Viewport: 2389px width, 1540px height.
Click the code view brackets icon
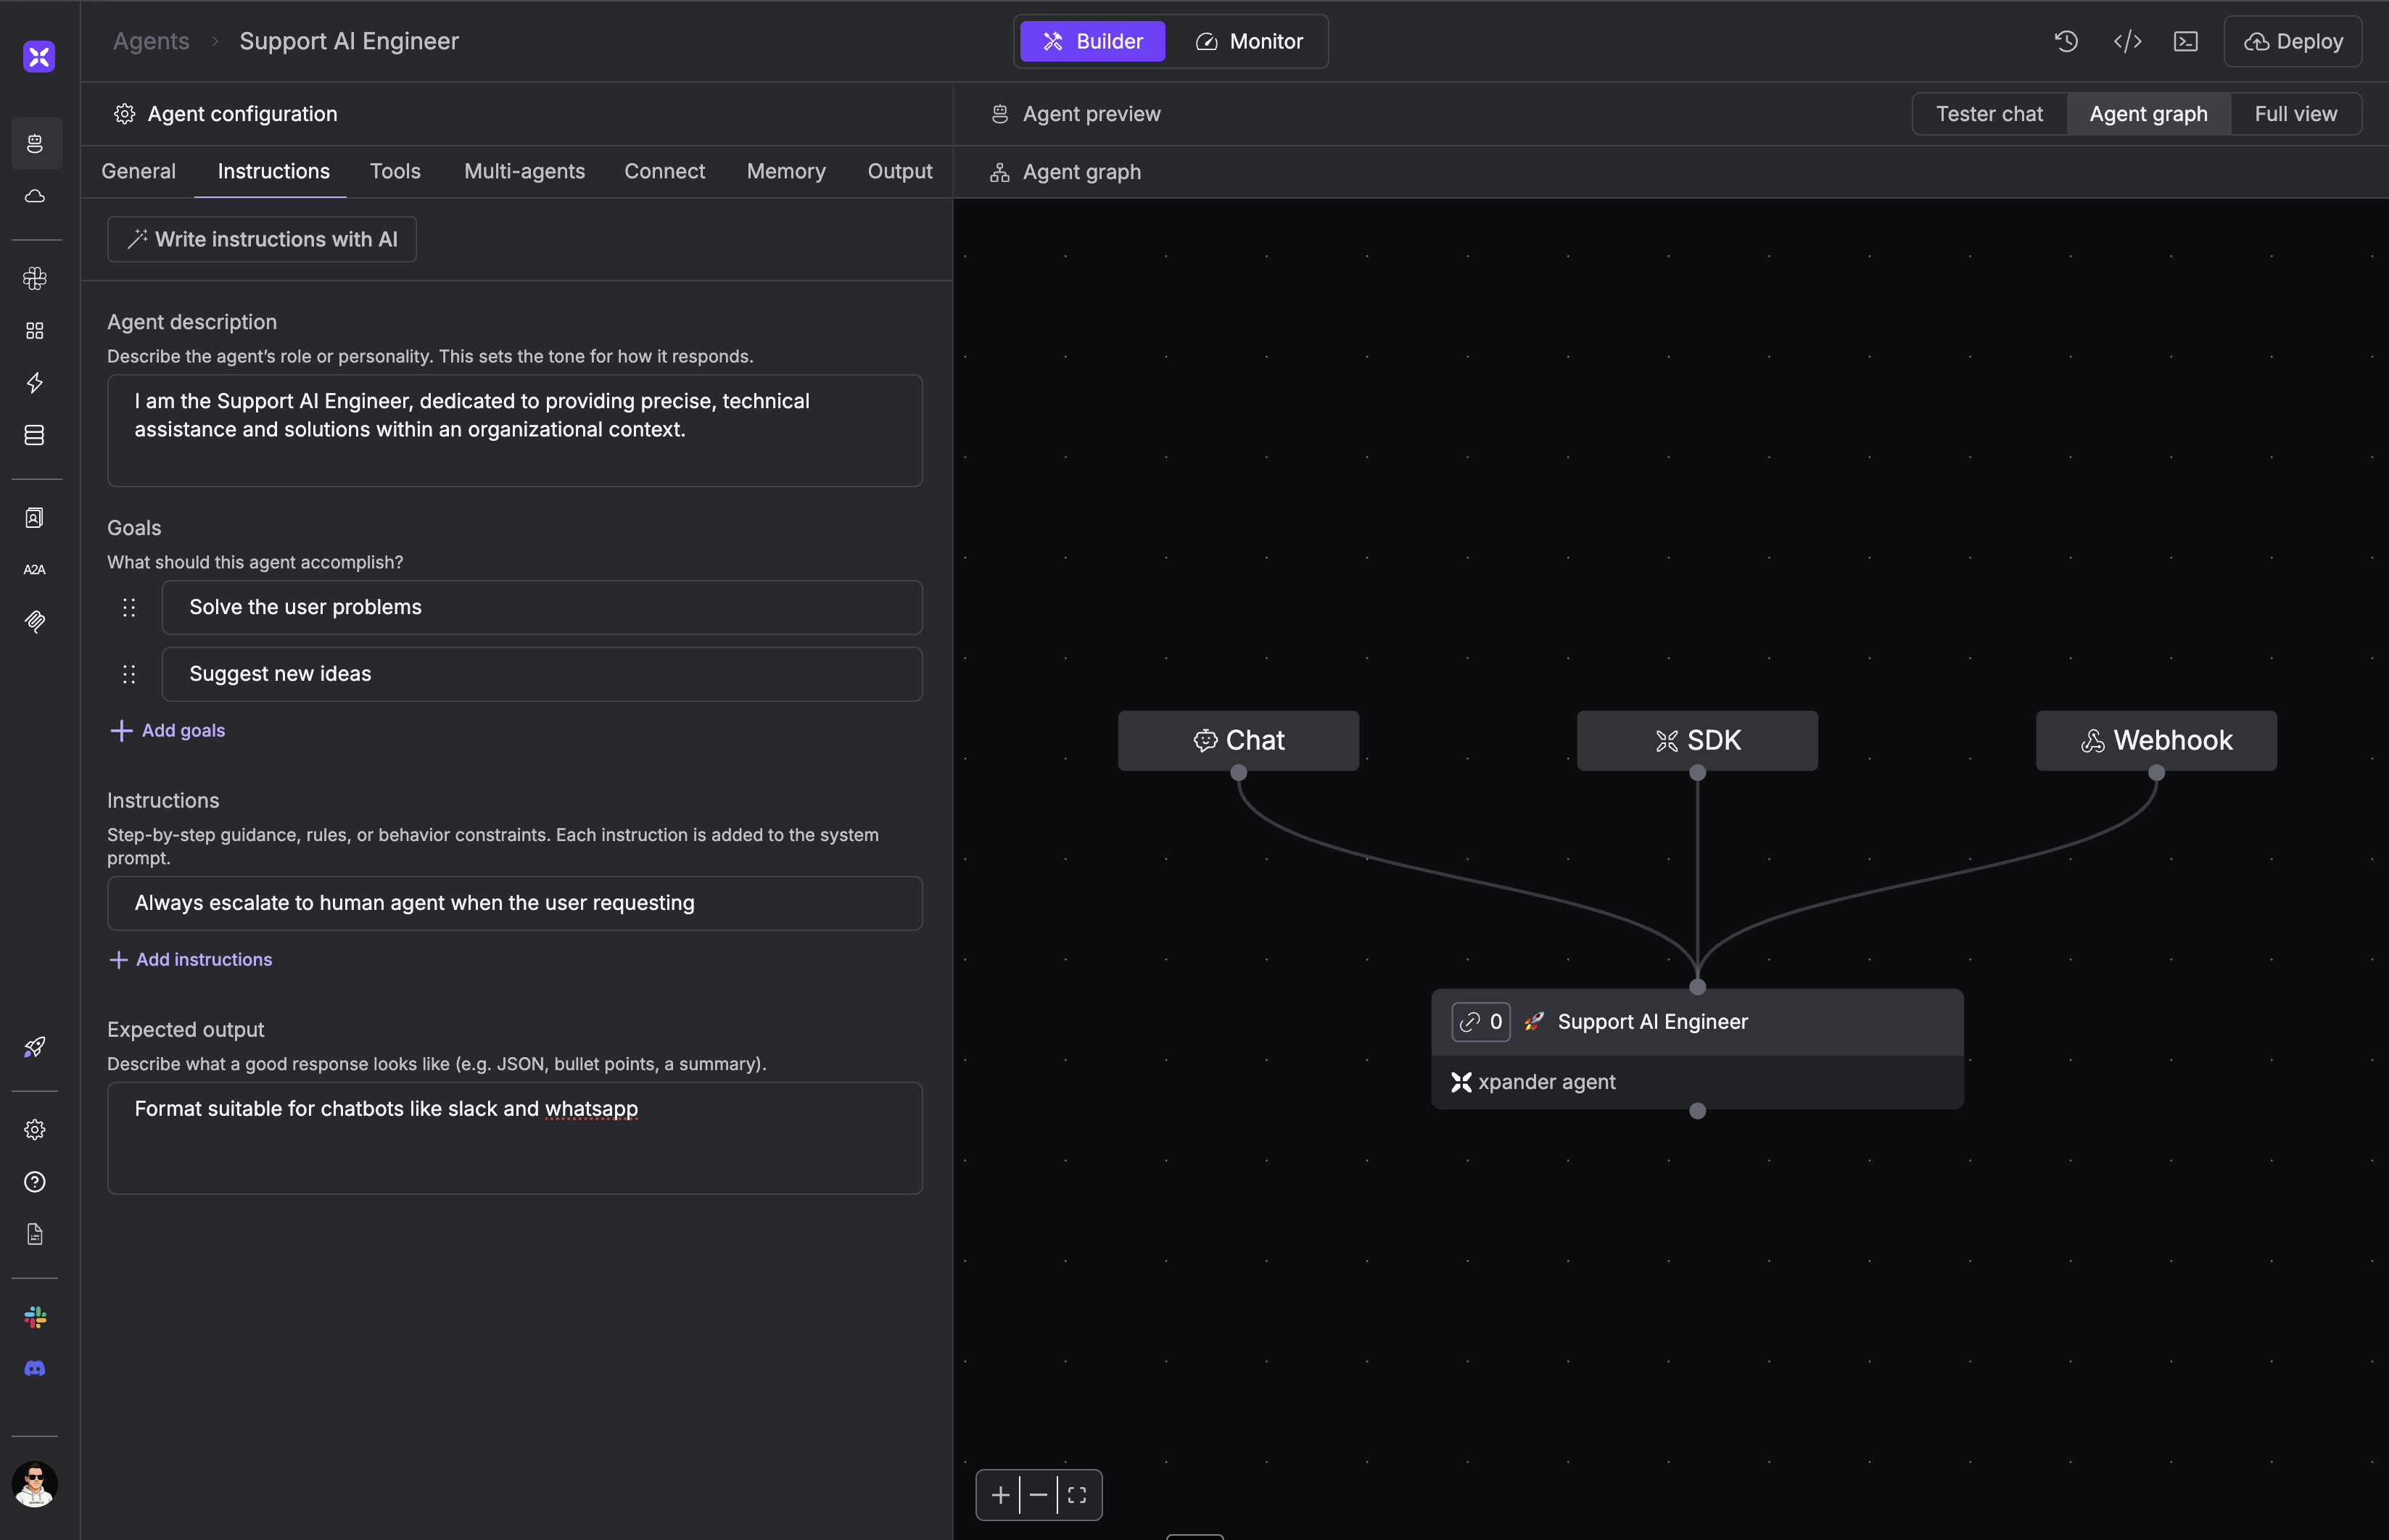point(2127,41)
